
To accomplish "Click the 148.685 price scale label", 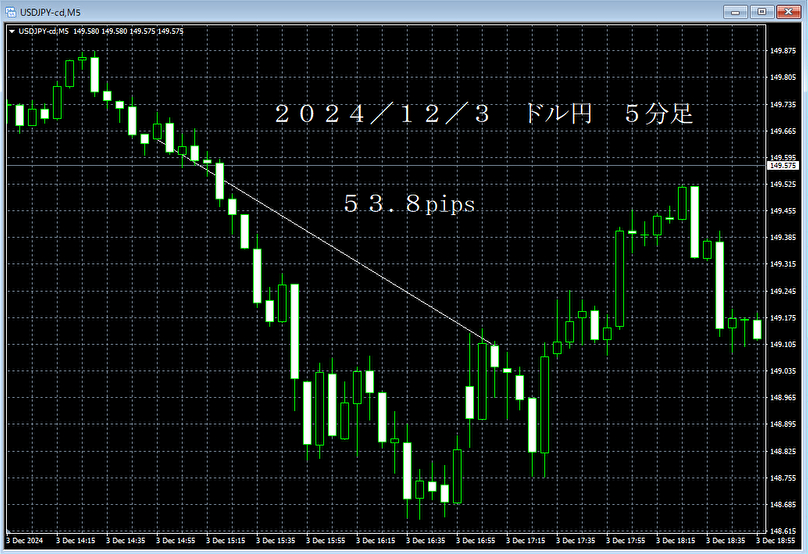I will click(x=783, y=505).
